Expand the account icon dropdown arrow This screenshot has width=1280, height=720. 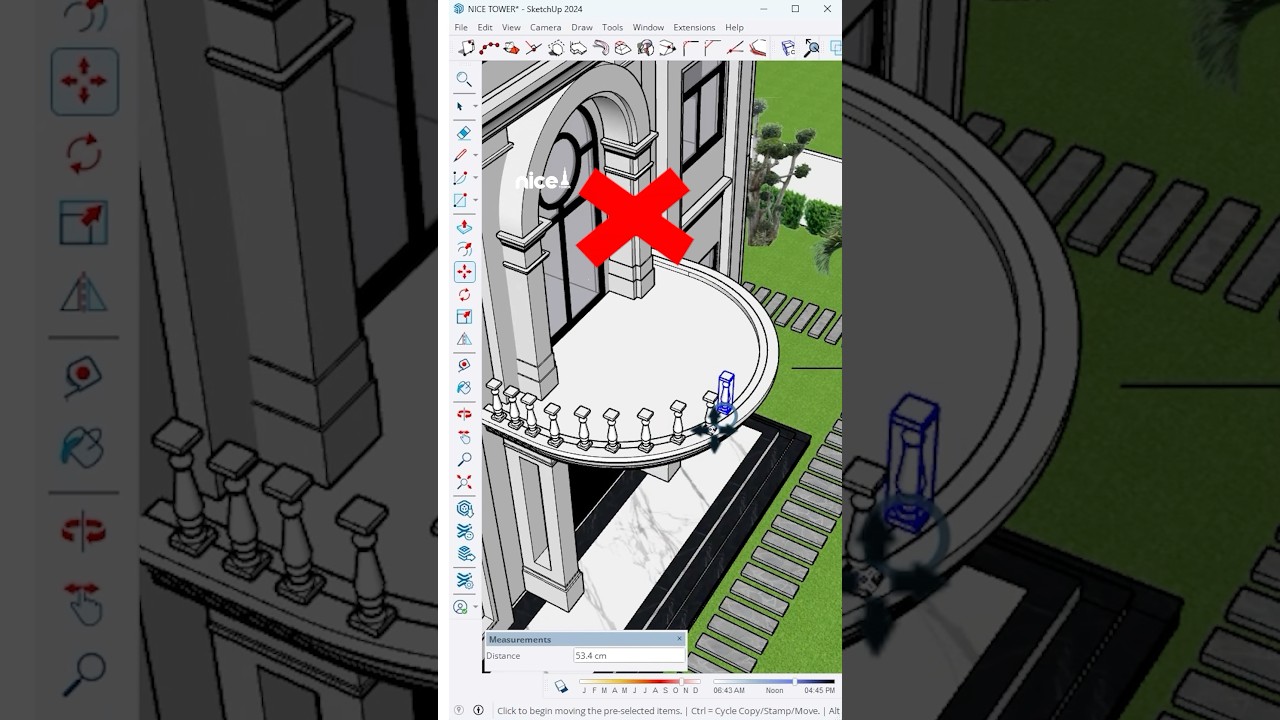475,607
